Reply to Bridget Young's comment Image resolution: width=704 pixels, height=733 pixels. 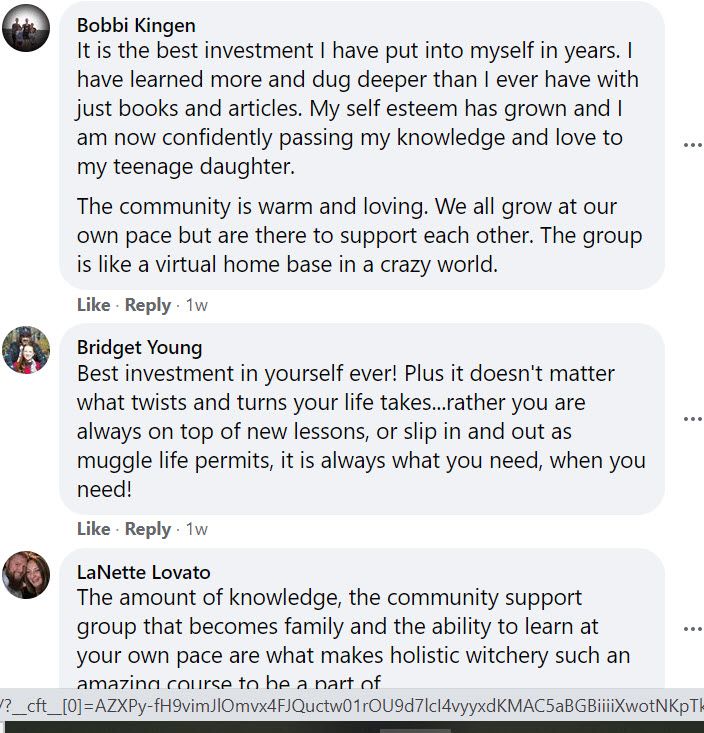[147, 529]
